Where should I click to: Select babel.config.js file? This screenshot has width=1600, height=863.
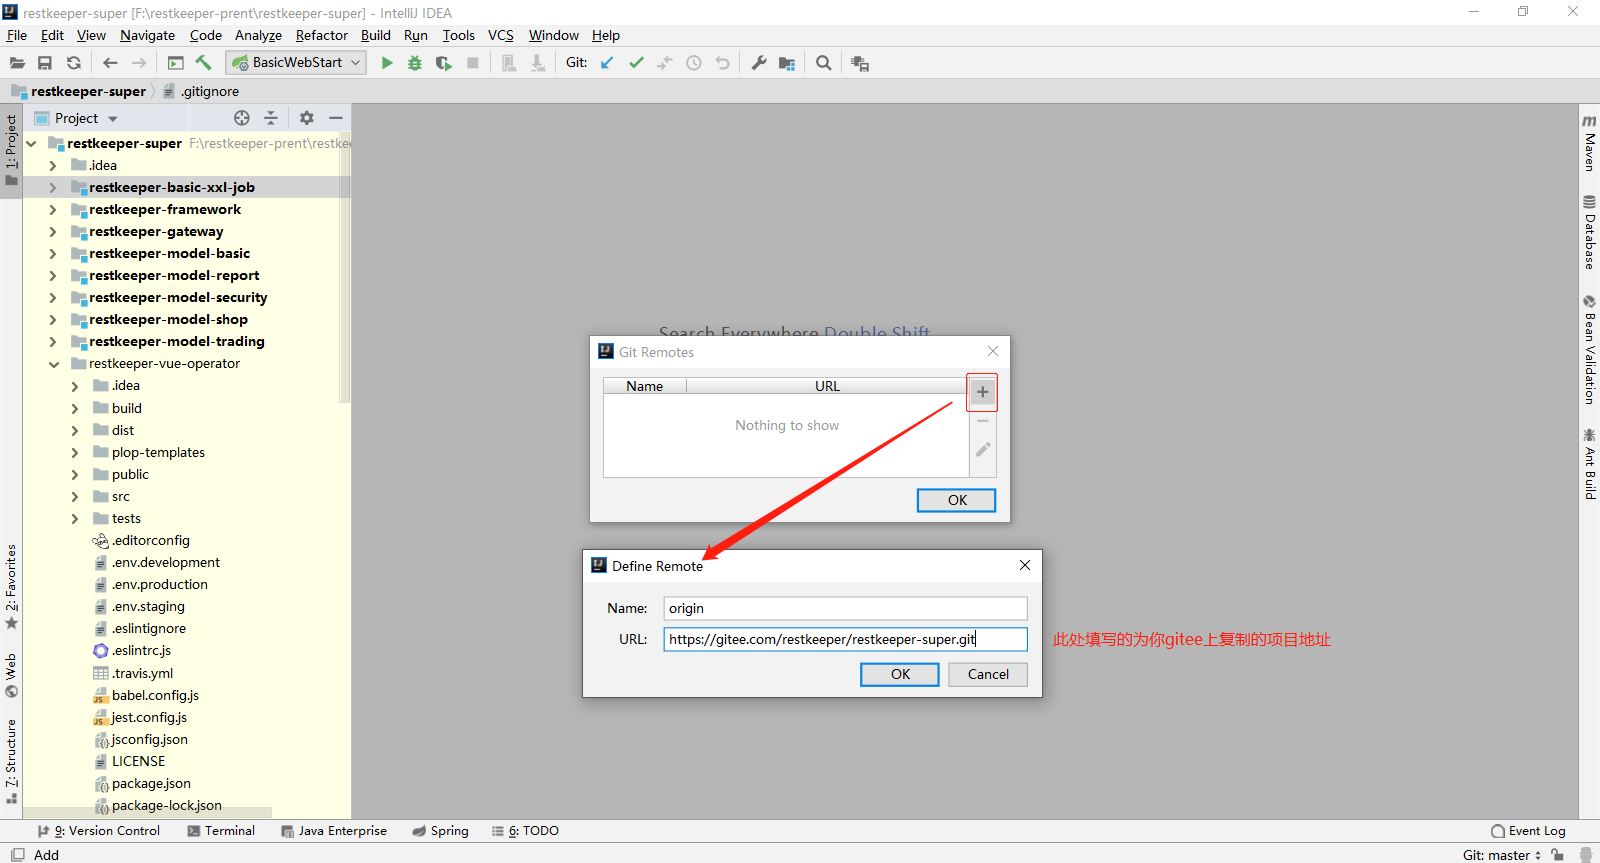[155, 696]
